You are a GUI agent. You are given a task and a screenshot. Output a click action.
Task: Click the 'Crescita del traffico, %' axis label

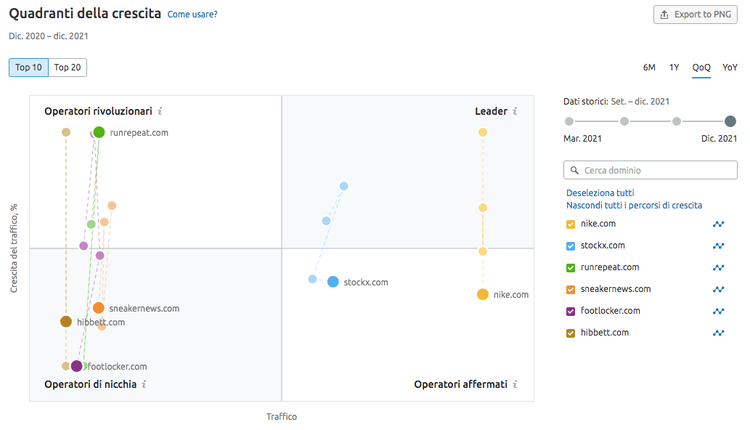click(x=14, y=248)
